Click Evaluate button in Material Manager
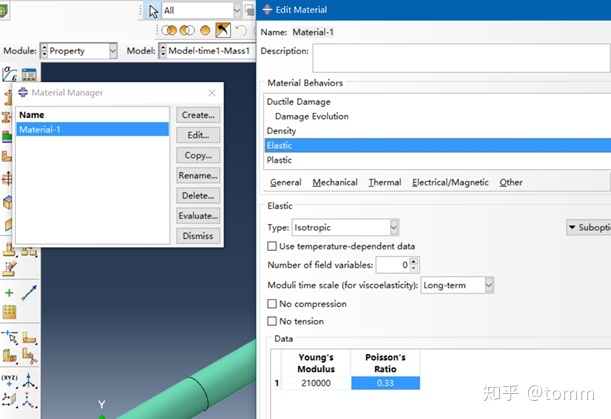The image size is (611, 419). [198, 216]
